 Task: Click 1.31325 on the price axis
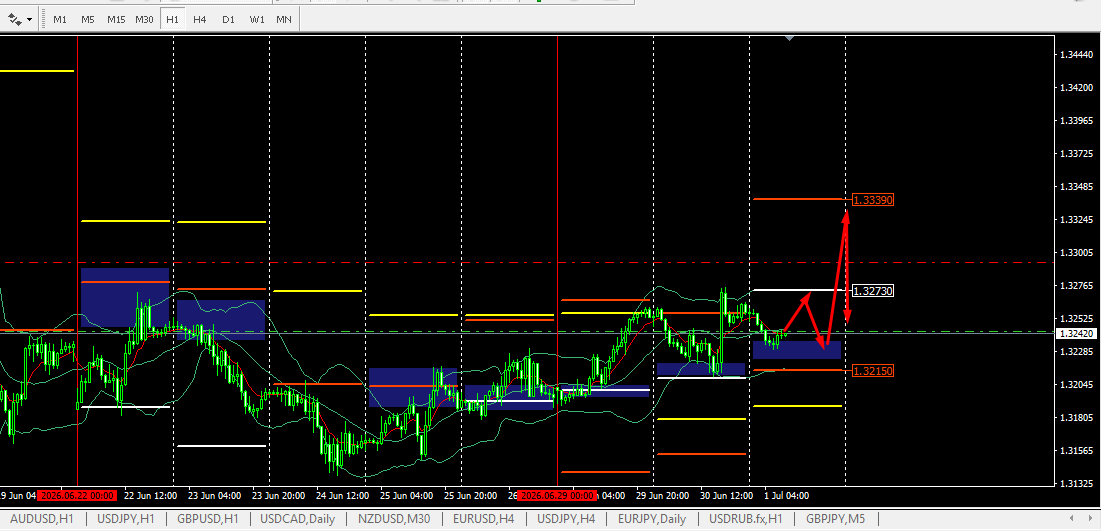tap(1076, 483)
